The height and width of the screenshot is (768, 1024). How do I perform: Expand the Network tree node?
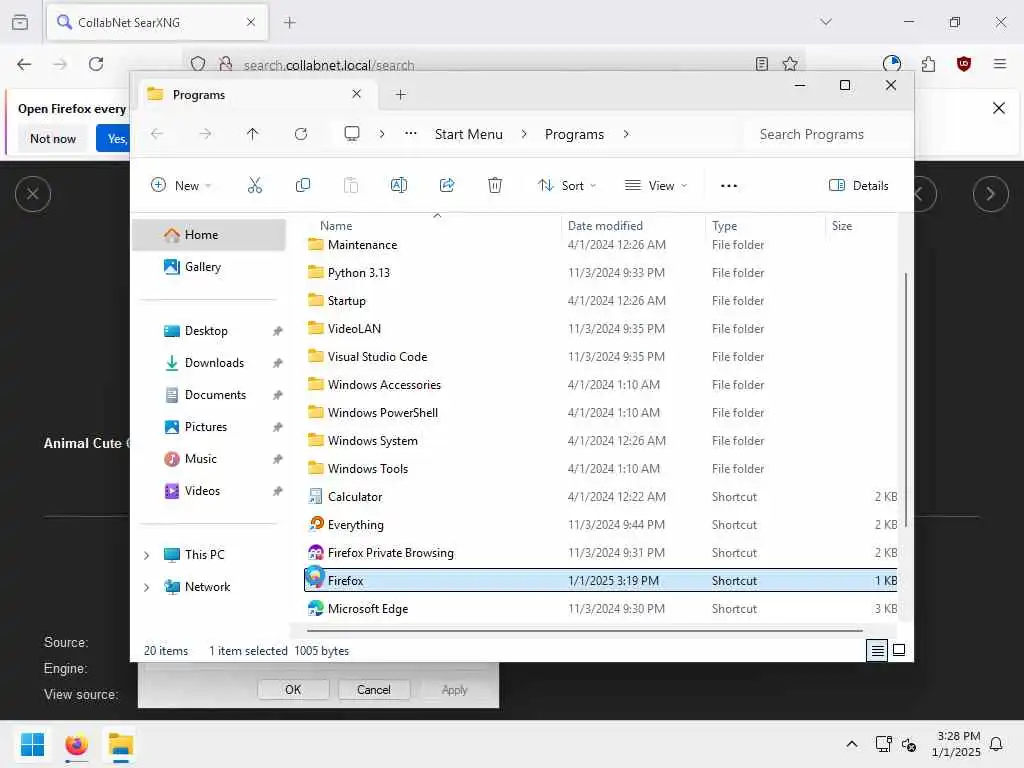click(147, 587)
